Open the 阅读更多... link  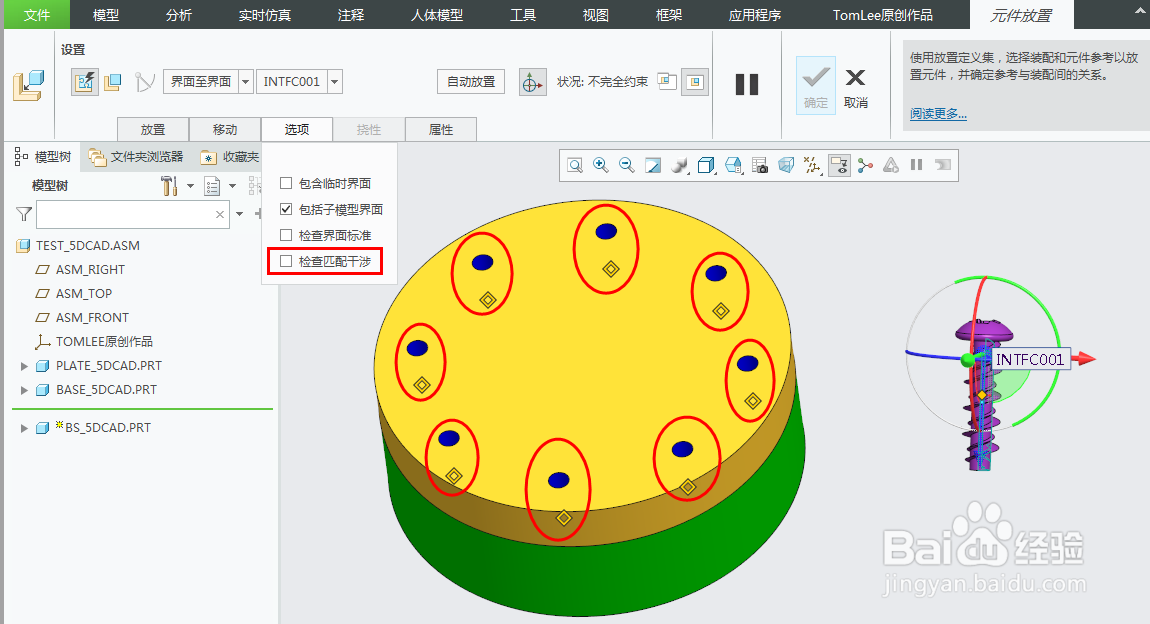pos(938,114)
